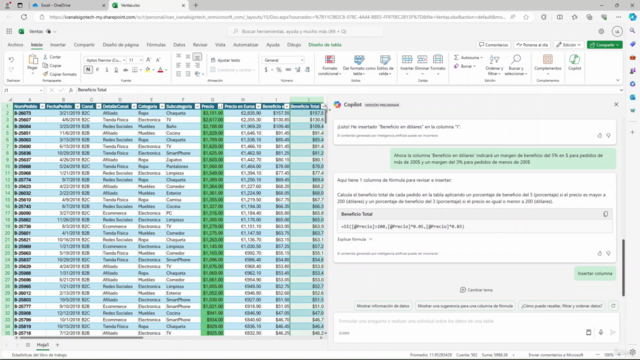
Task: Open the Canal column filter arrow
Action: pos(99,107)
